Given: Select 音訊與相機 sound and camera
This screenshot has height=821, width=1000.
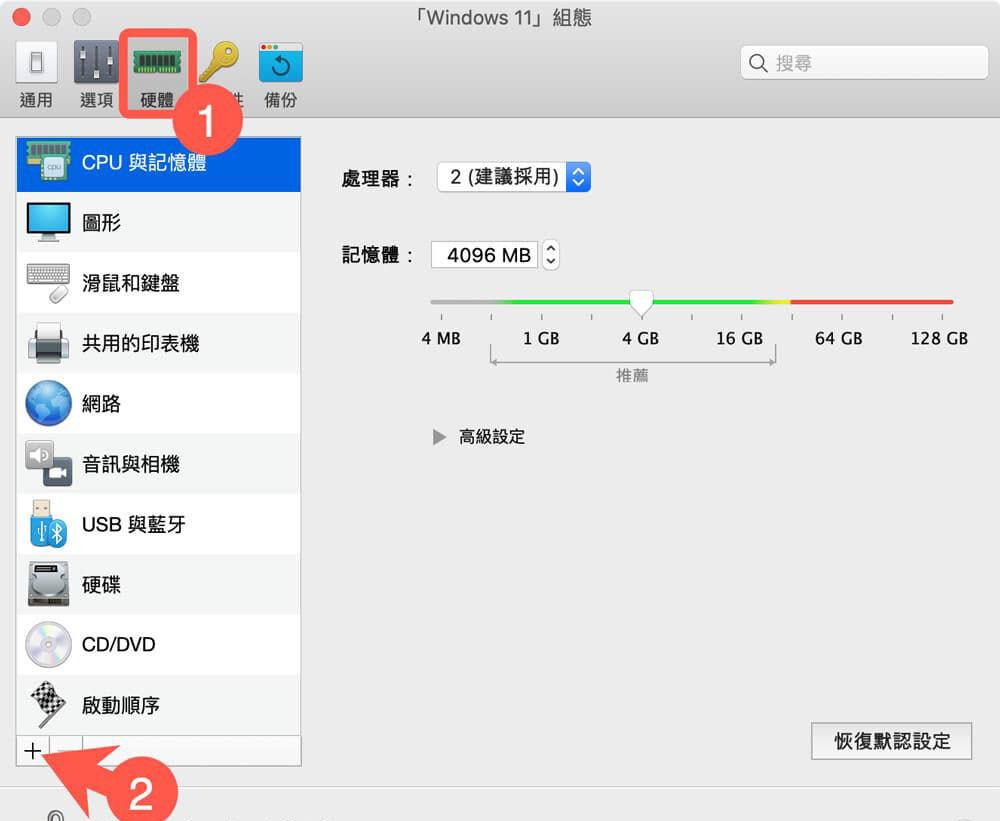Looking at the screenshot, I should tap(158, 464).
